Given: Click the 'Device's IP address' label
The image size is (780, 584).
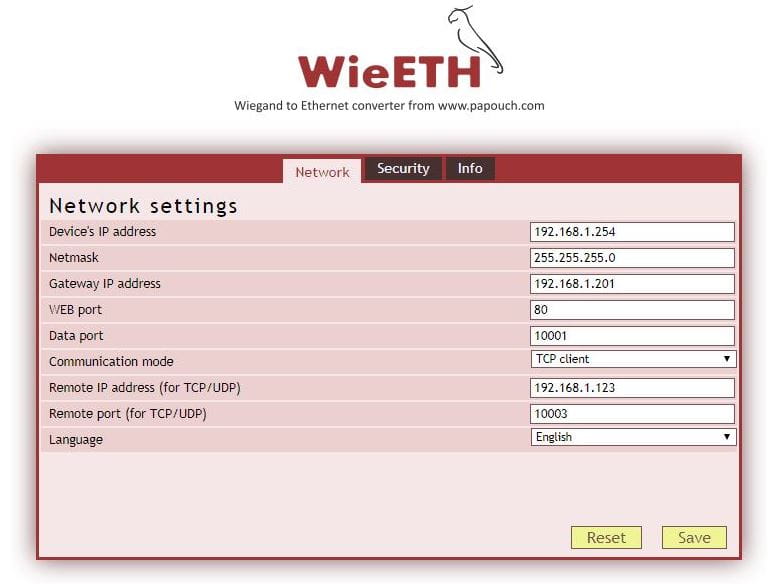Looking at the screenshot, I should click(102, 232).
